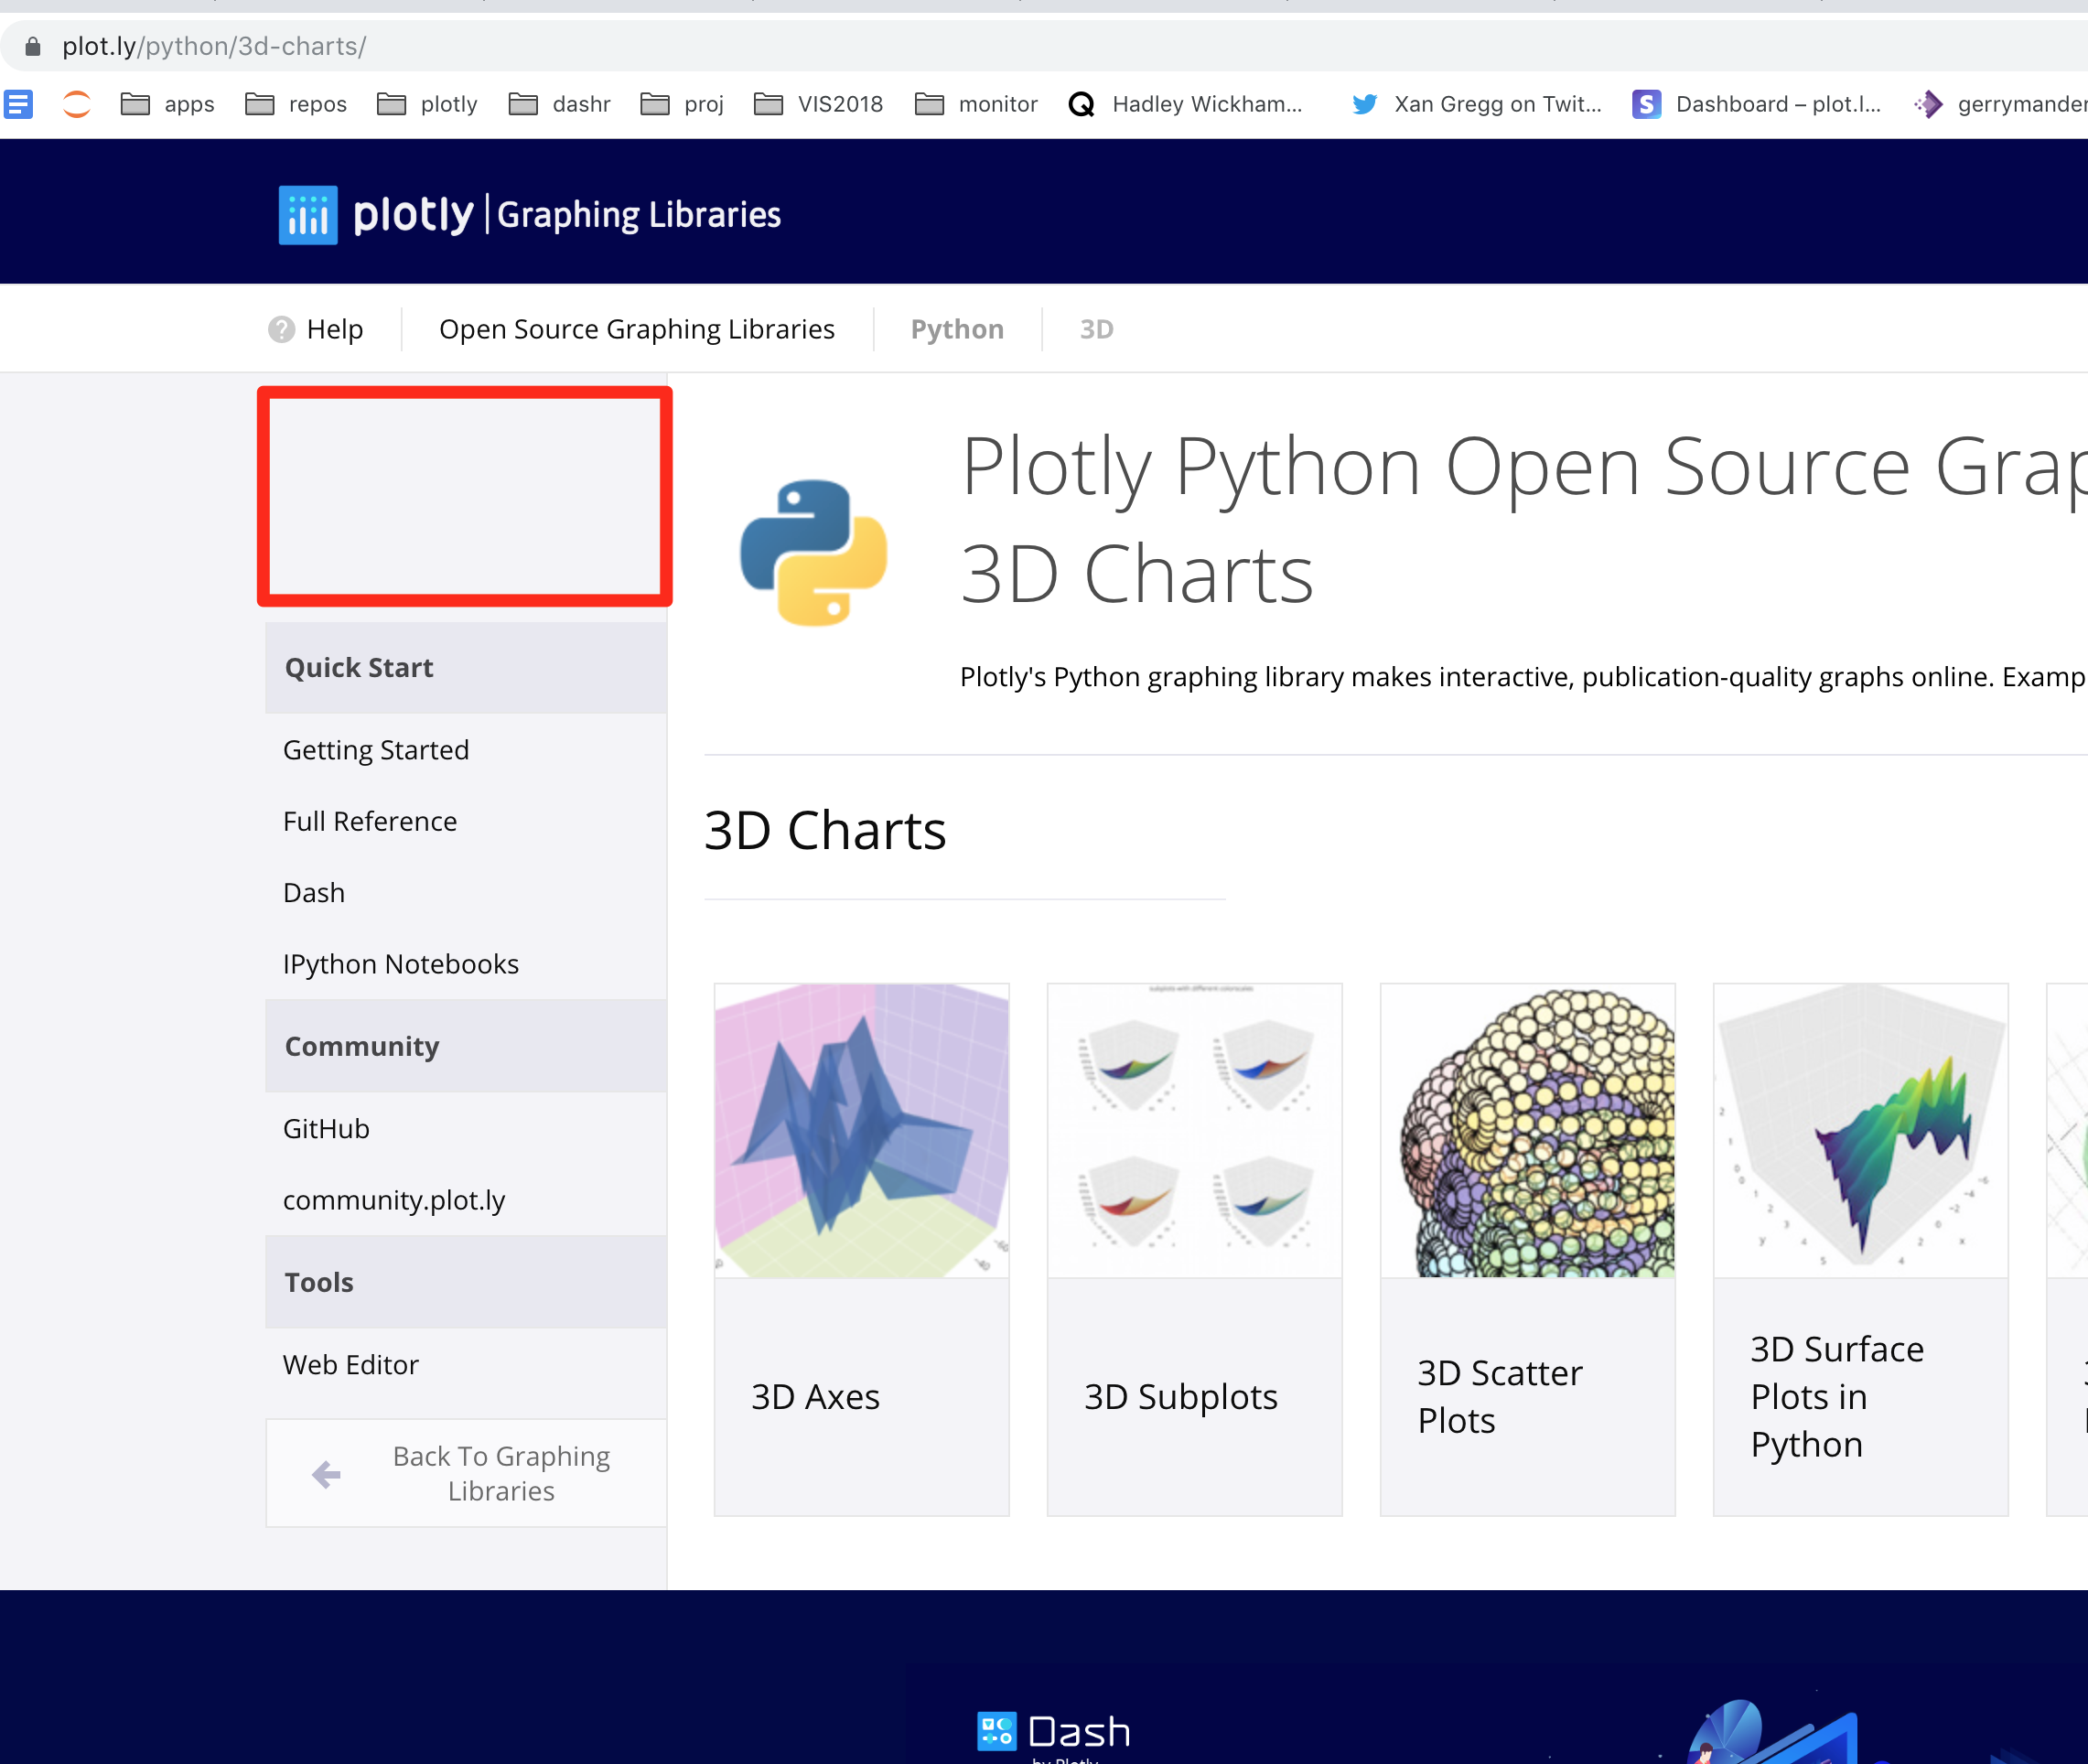Open the Getting Started sidebar link
The width and height of the screenshot is (2088, 1764).
click(376, 749)
